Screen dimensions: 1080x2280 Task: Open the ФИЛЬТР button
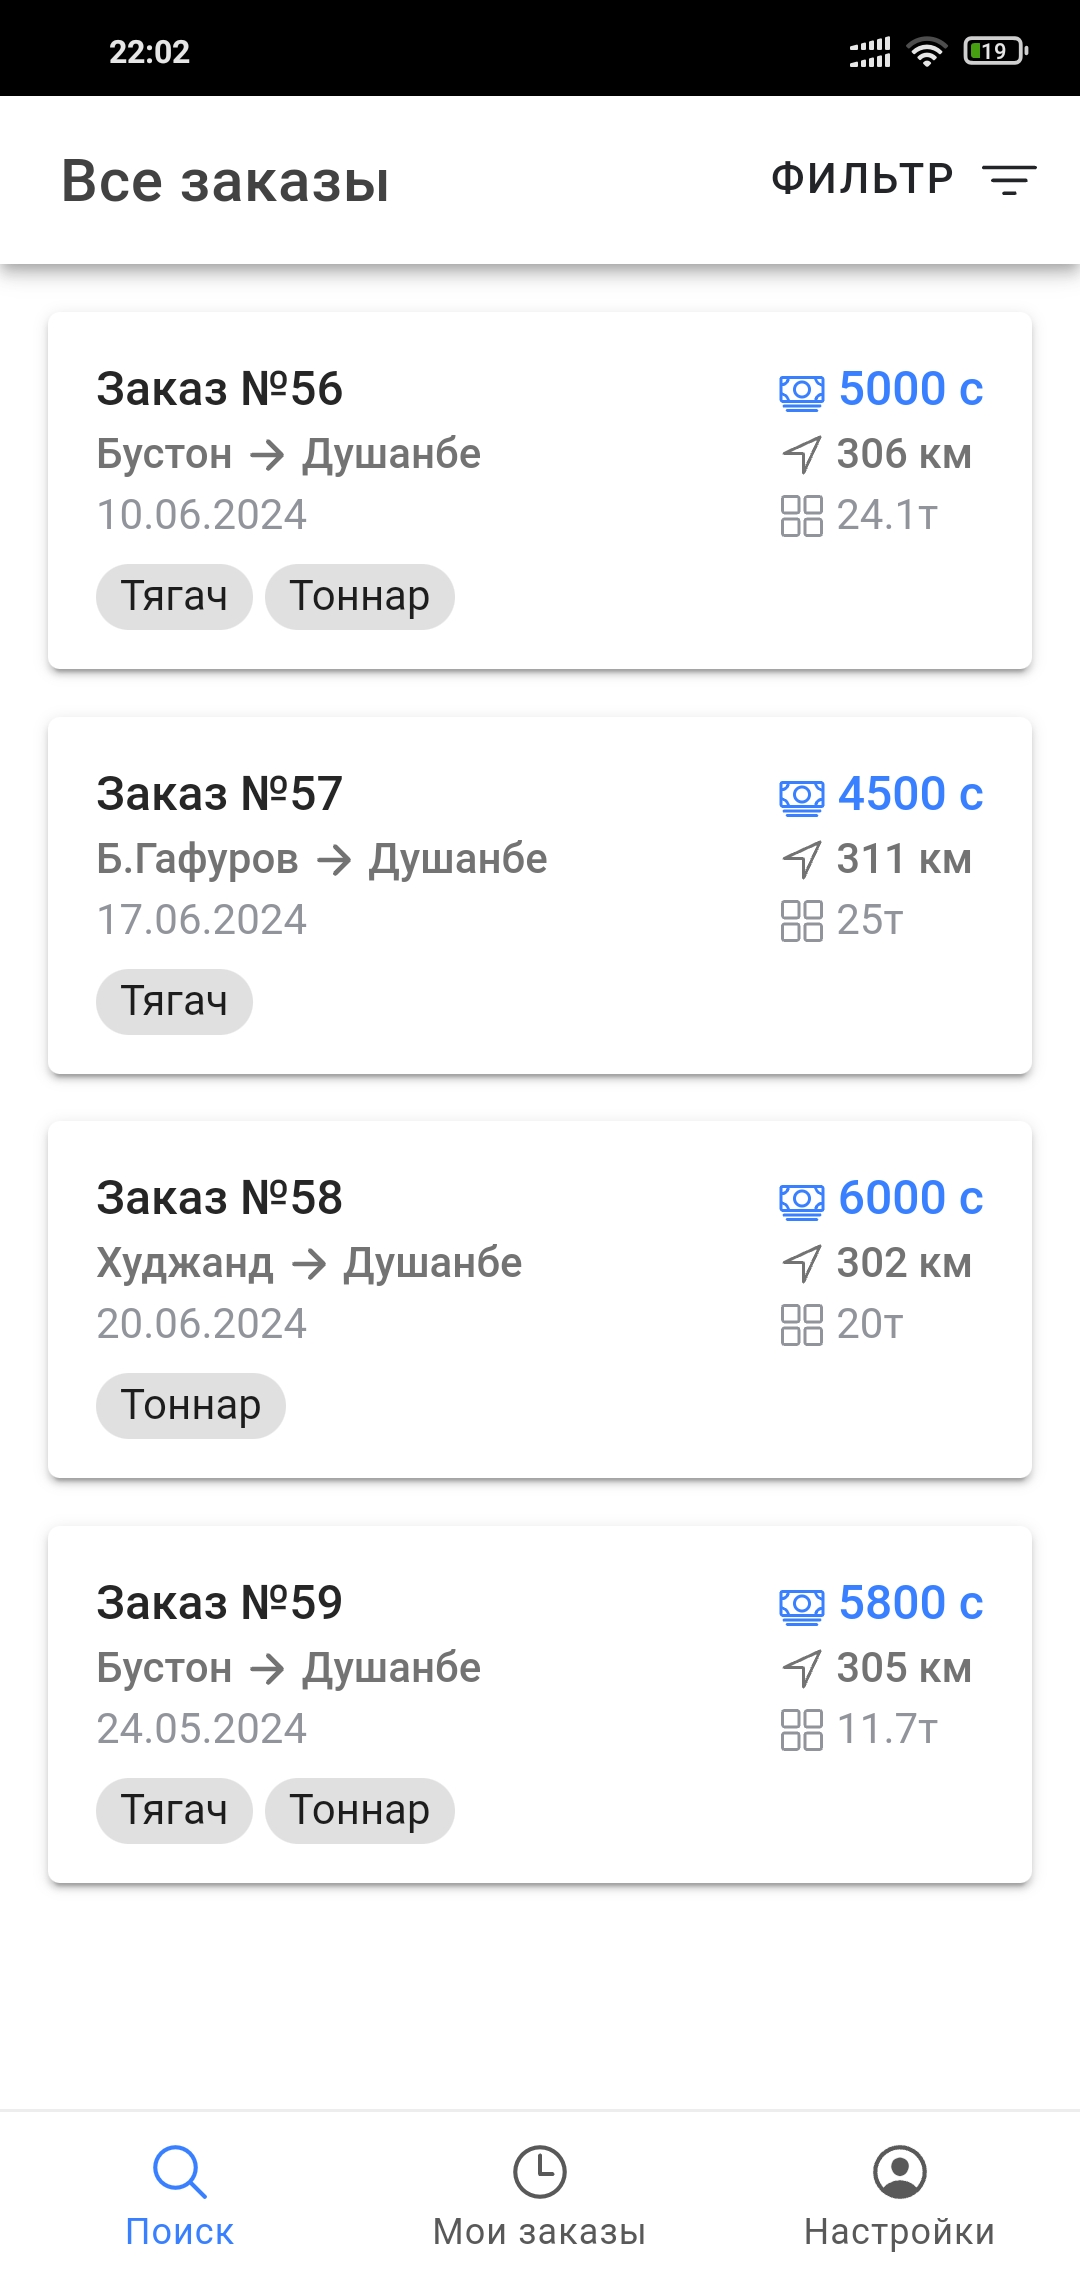862,180
